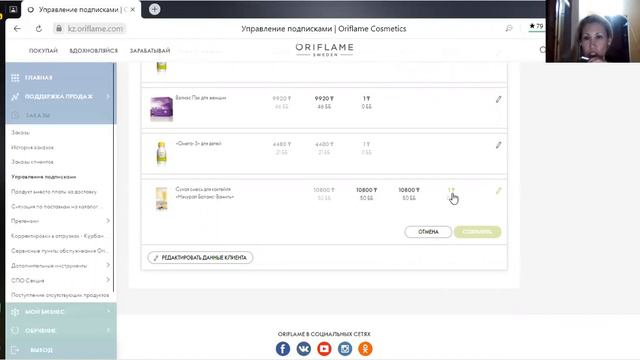Click the green СОХРАНИТЬ button
This screenshot has height=360, width=640.
(477, 232)
